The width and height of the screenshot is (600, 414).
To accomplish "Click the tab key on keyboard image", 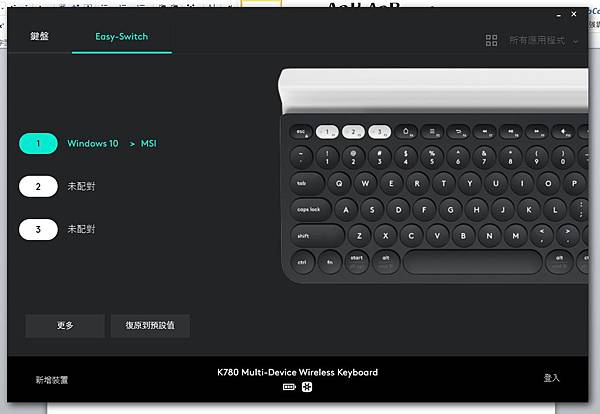I will (x=307, y=183).
